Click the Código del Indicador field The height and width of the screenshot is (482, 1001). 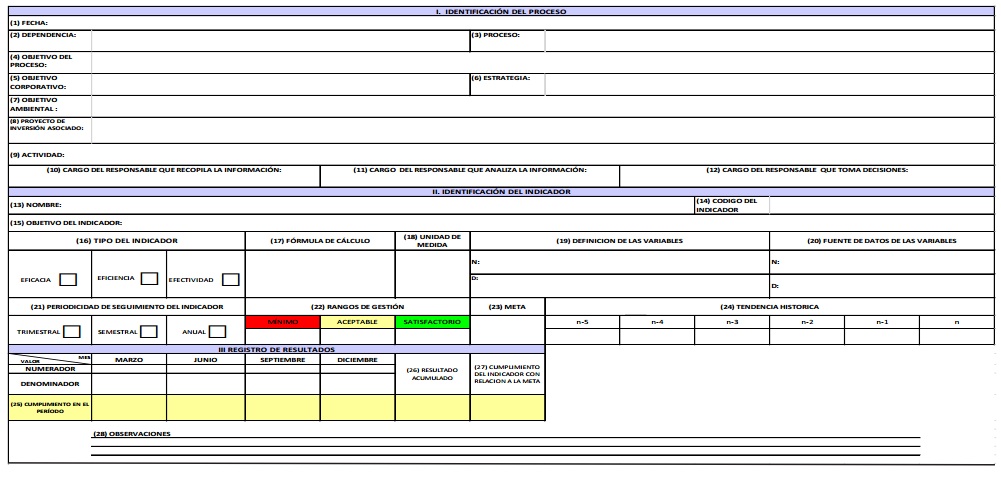click(882, 205)
